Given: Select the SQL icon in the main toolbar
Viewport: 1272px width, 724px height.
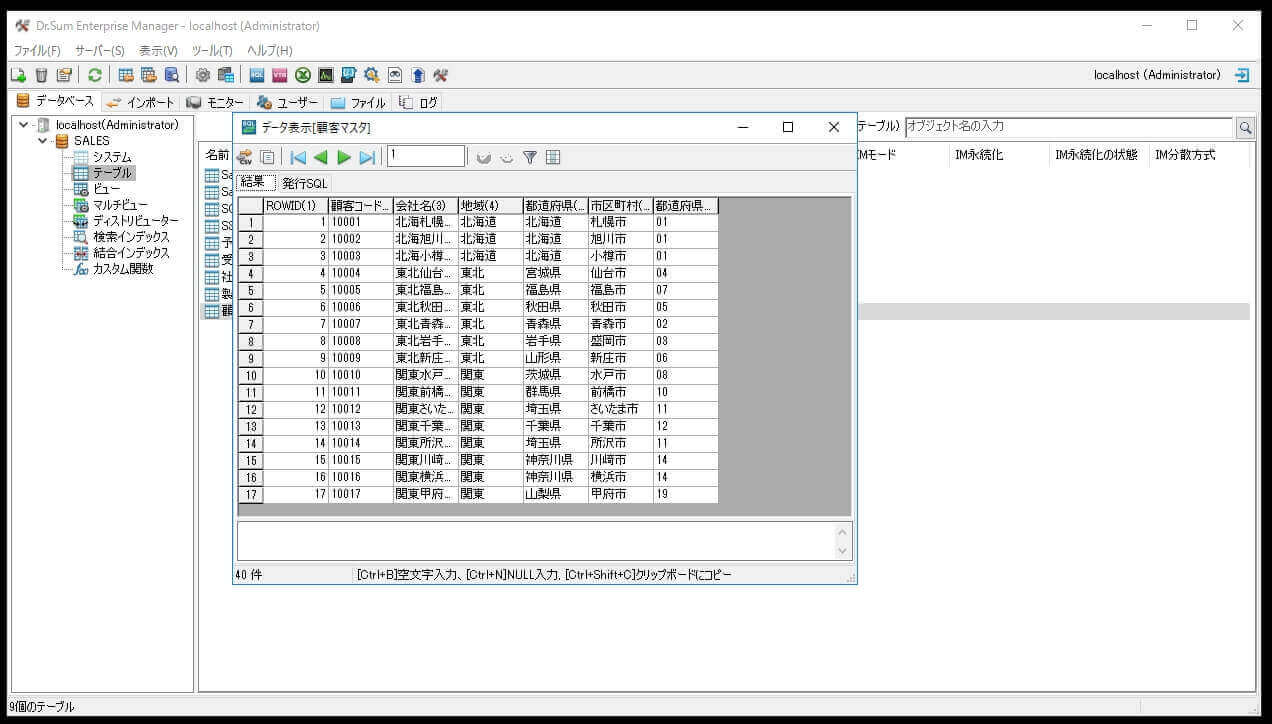Looking at the screenshot, I should 256,74.
